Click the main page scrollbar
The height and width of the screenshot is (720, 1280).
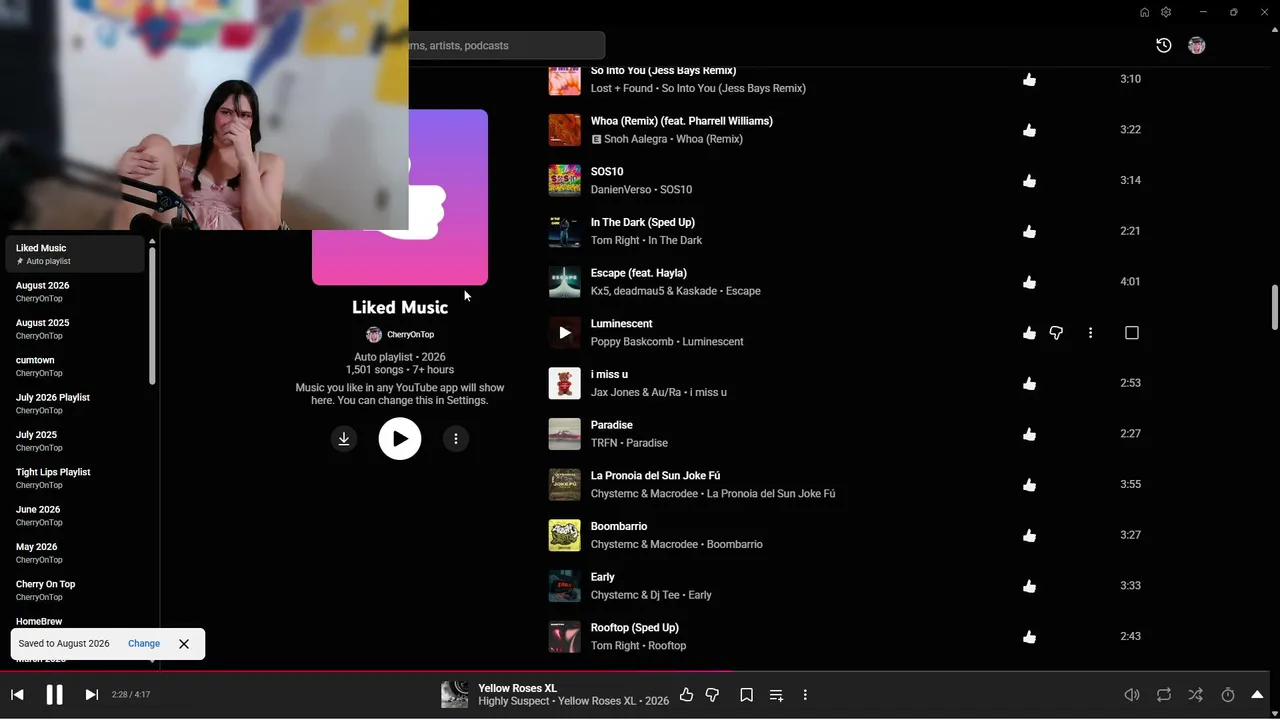1274,307
